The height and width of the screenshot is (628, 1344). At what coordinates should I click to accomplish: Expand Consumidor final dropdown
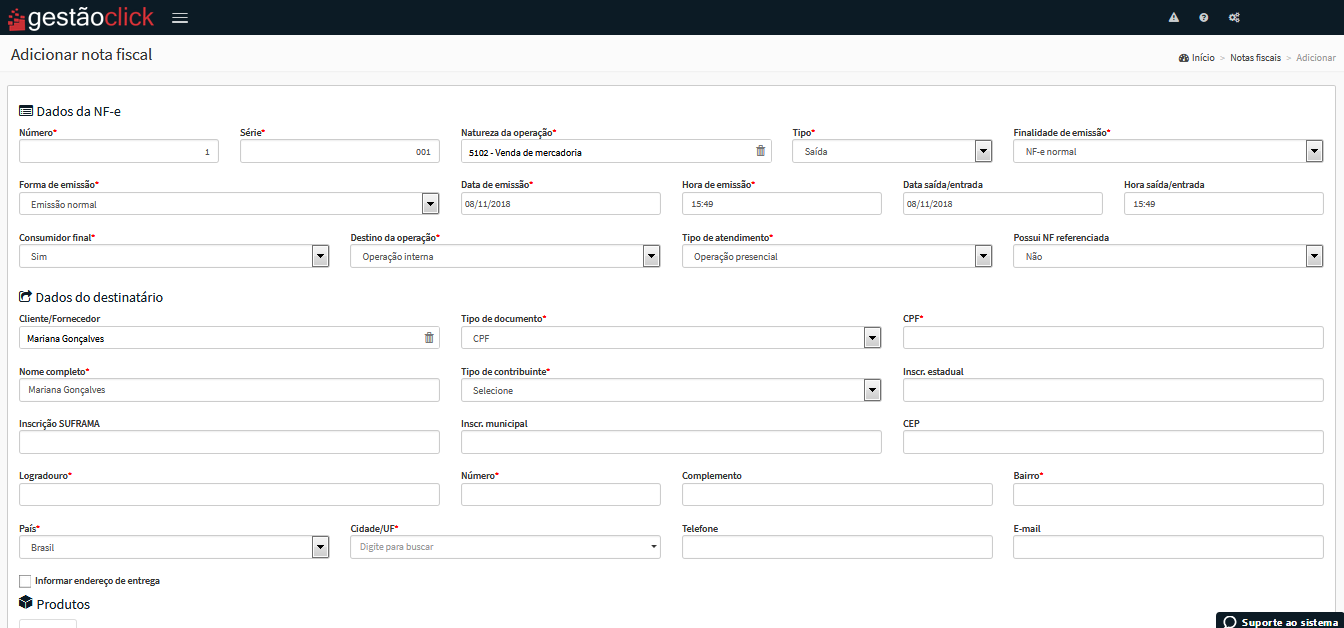coord(174,256)
